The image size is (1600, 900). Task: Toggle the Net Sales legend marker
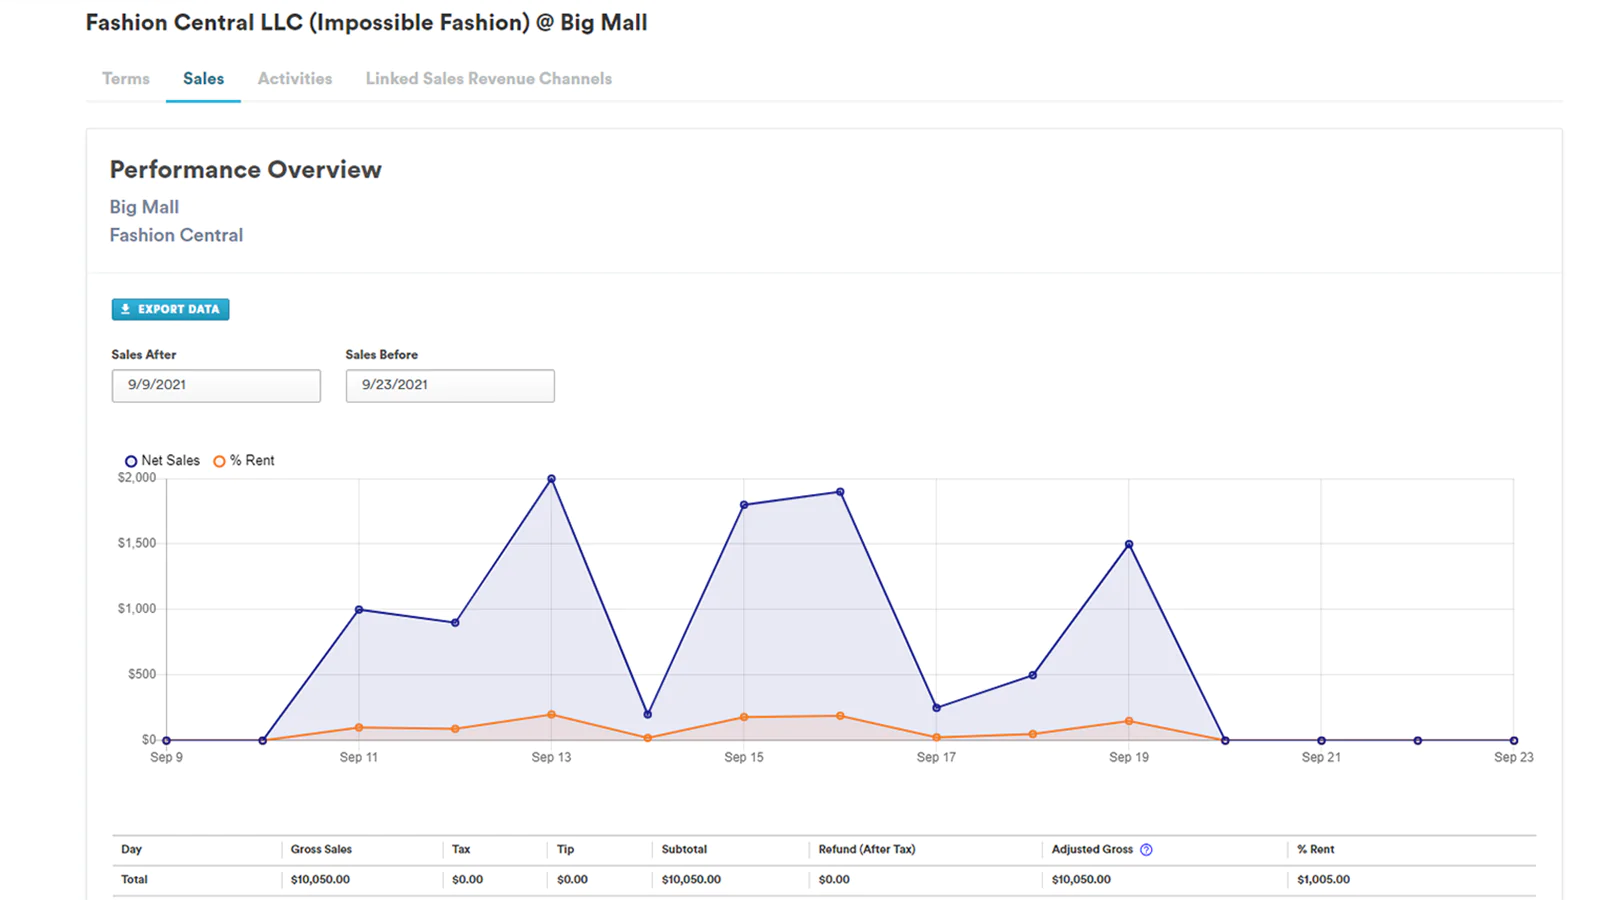131,461
